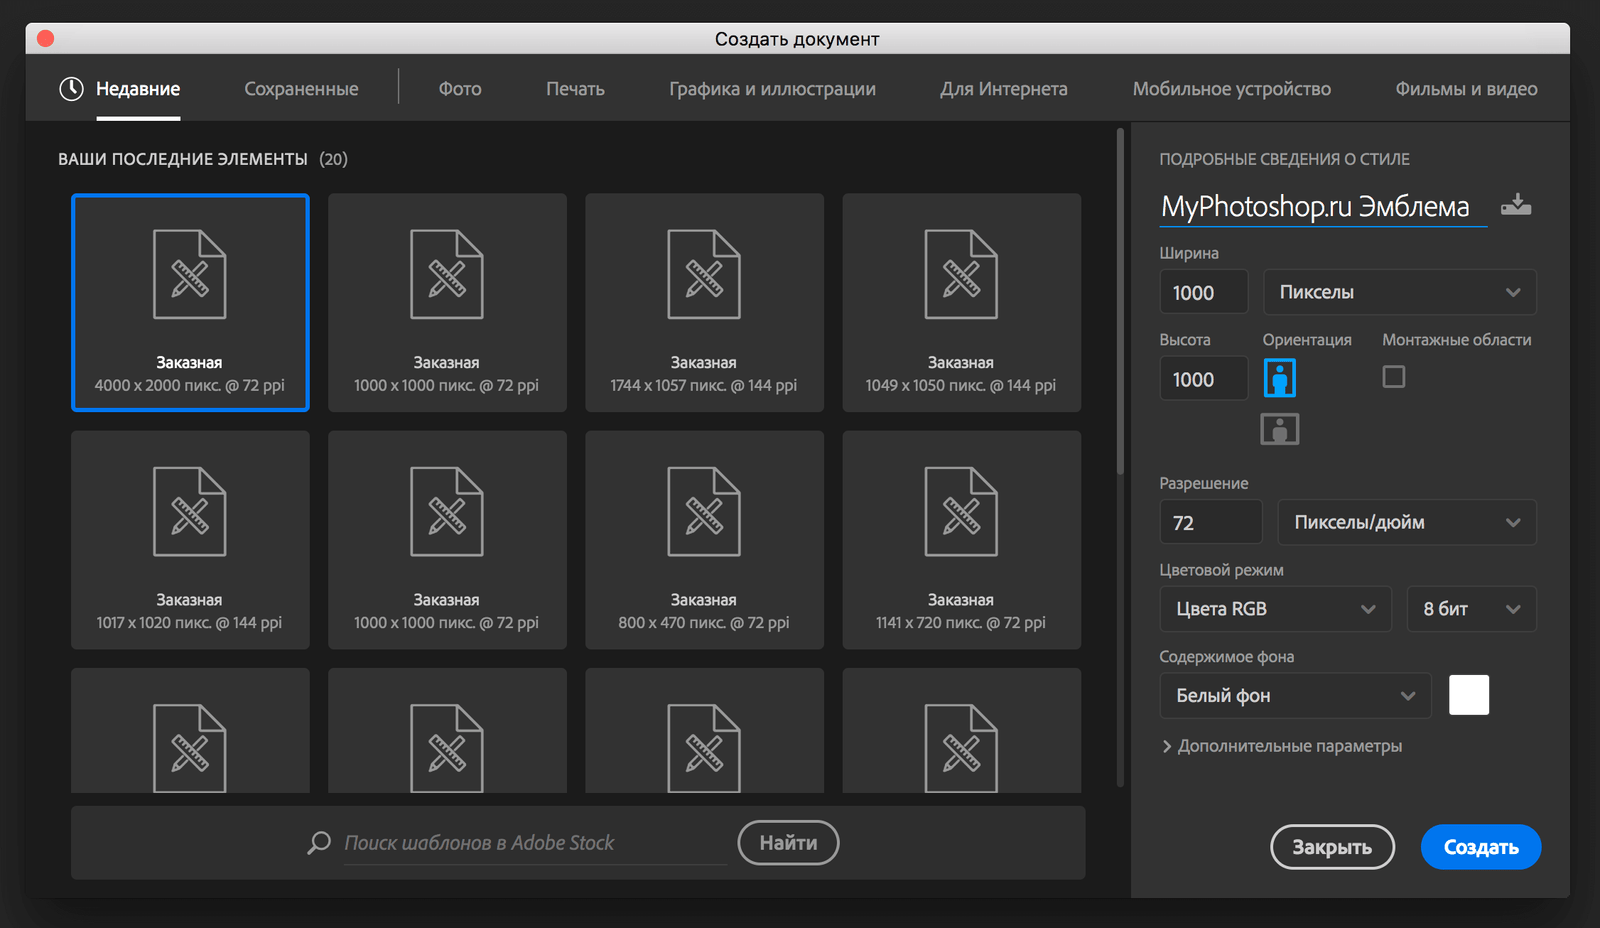Click the save preset icon beside the name
Image resolution: width=1600 pixels, height=928 pixels.
1516,205
